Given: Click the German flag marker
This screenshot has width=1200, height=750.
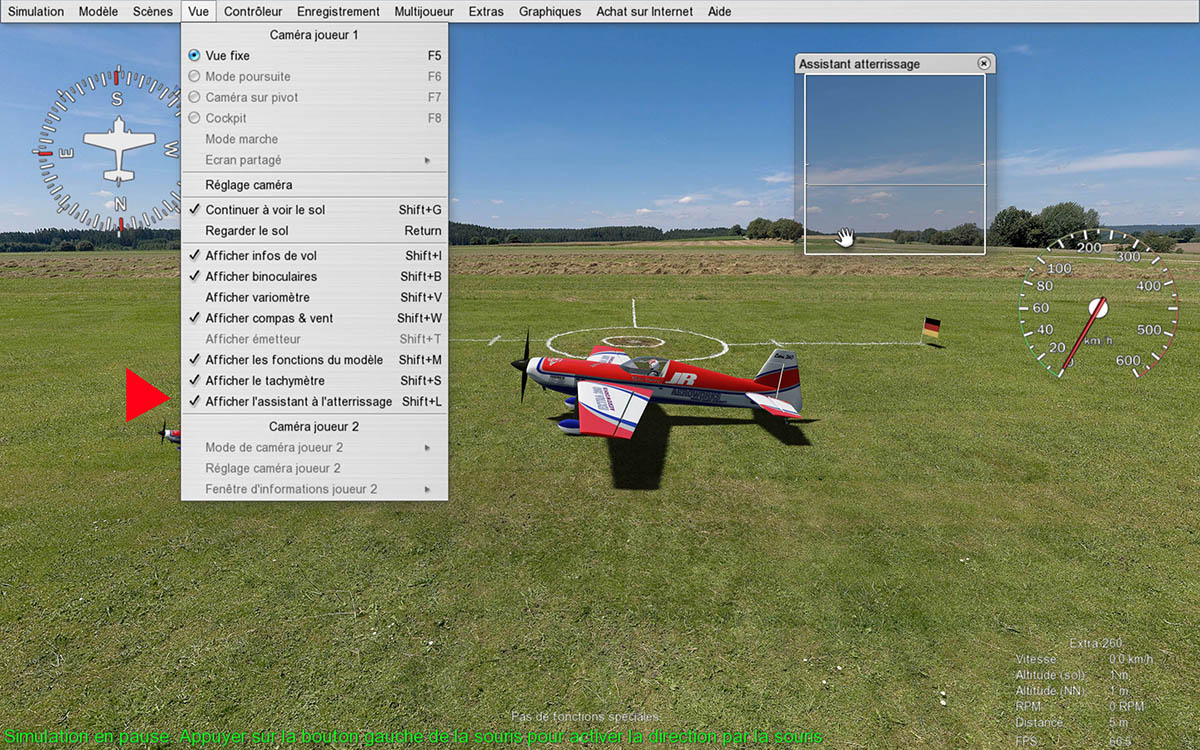Looking at the screenshot, I should [x=931, y=328].
